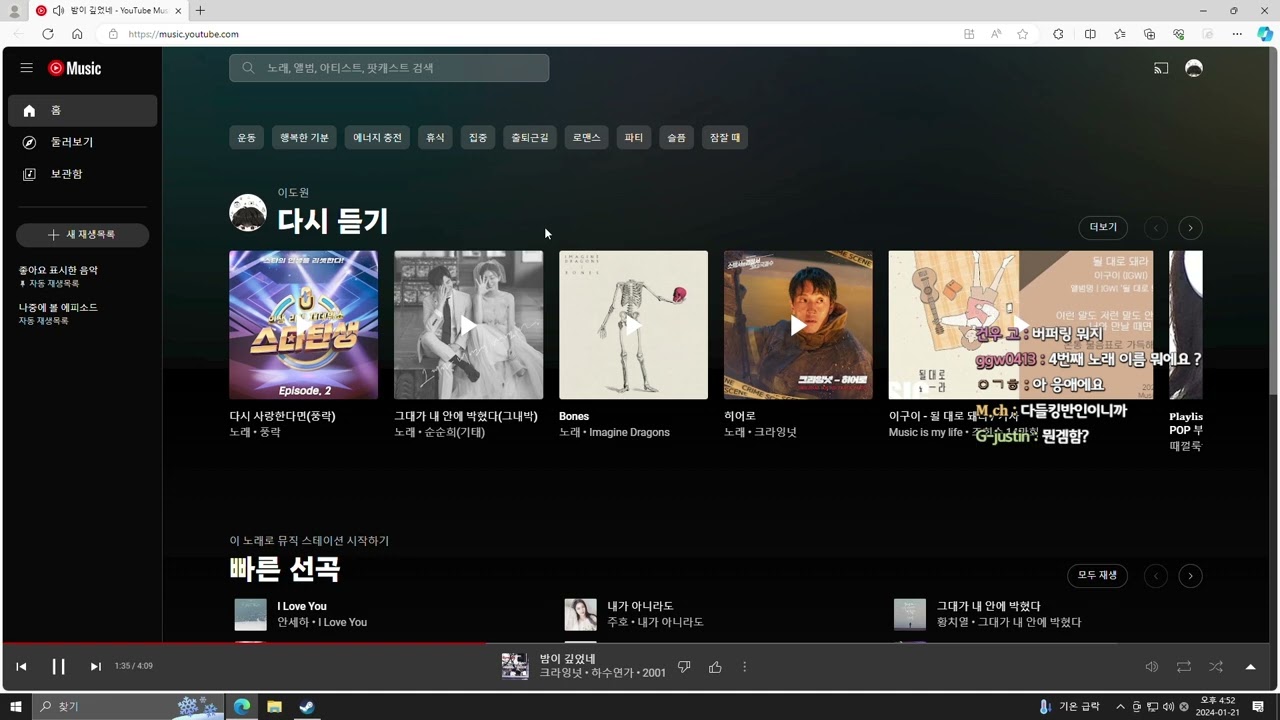Select the 출퇴근길 mood chip
The height and width of the screenshot is (720, 1280).
(530, 138)
